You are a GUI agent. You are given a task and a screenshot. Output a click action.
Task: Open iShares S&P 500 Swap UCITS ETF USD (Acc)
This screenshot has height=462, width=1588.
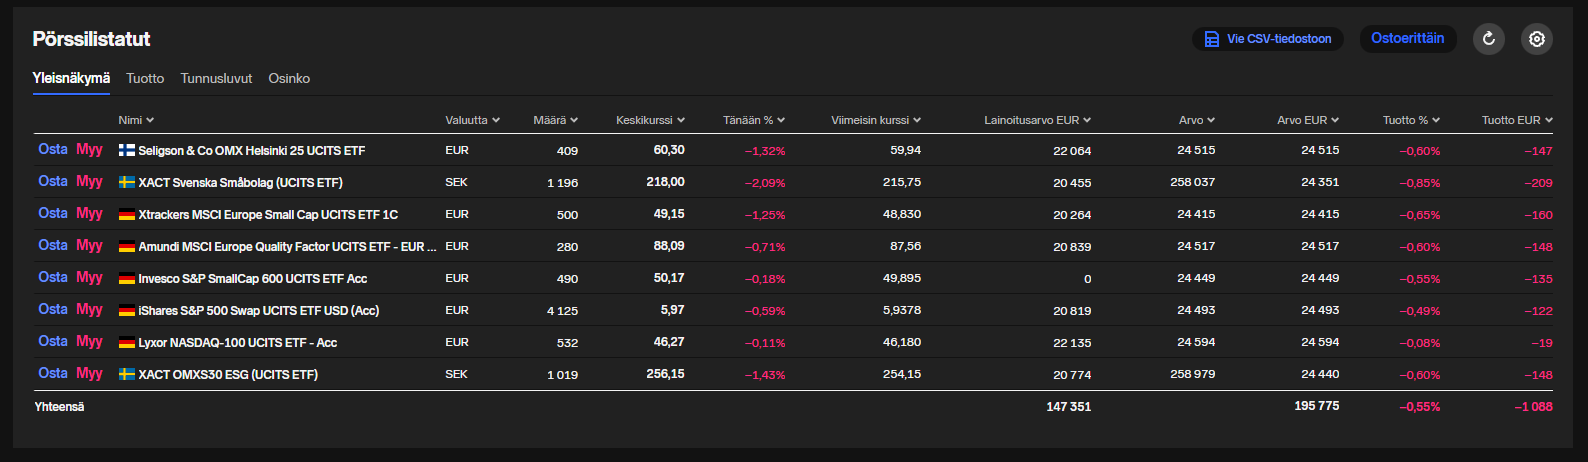[259, 311]
